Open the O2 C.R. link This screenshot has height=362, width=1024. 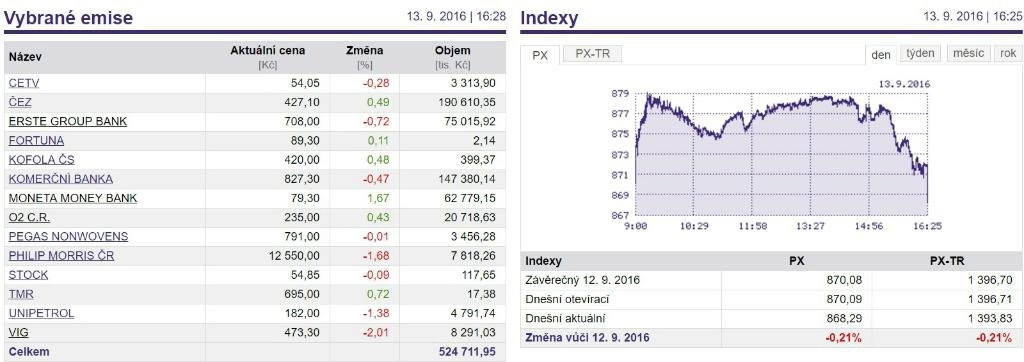29,217
